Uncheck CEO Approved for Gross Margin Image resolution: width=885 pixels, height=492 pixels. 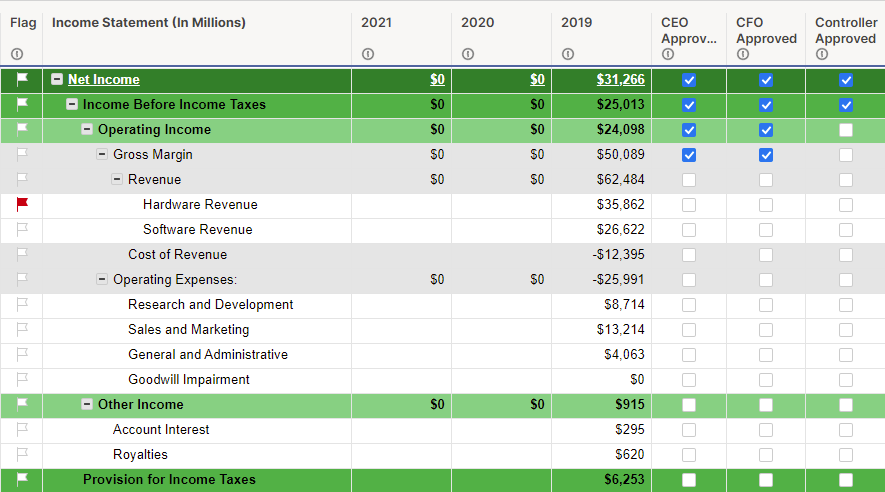(689, 155)
